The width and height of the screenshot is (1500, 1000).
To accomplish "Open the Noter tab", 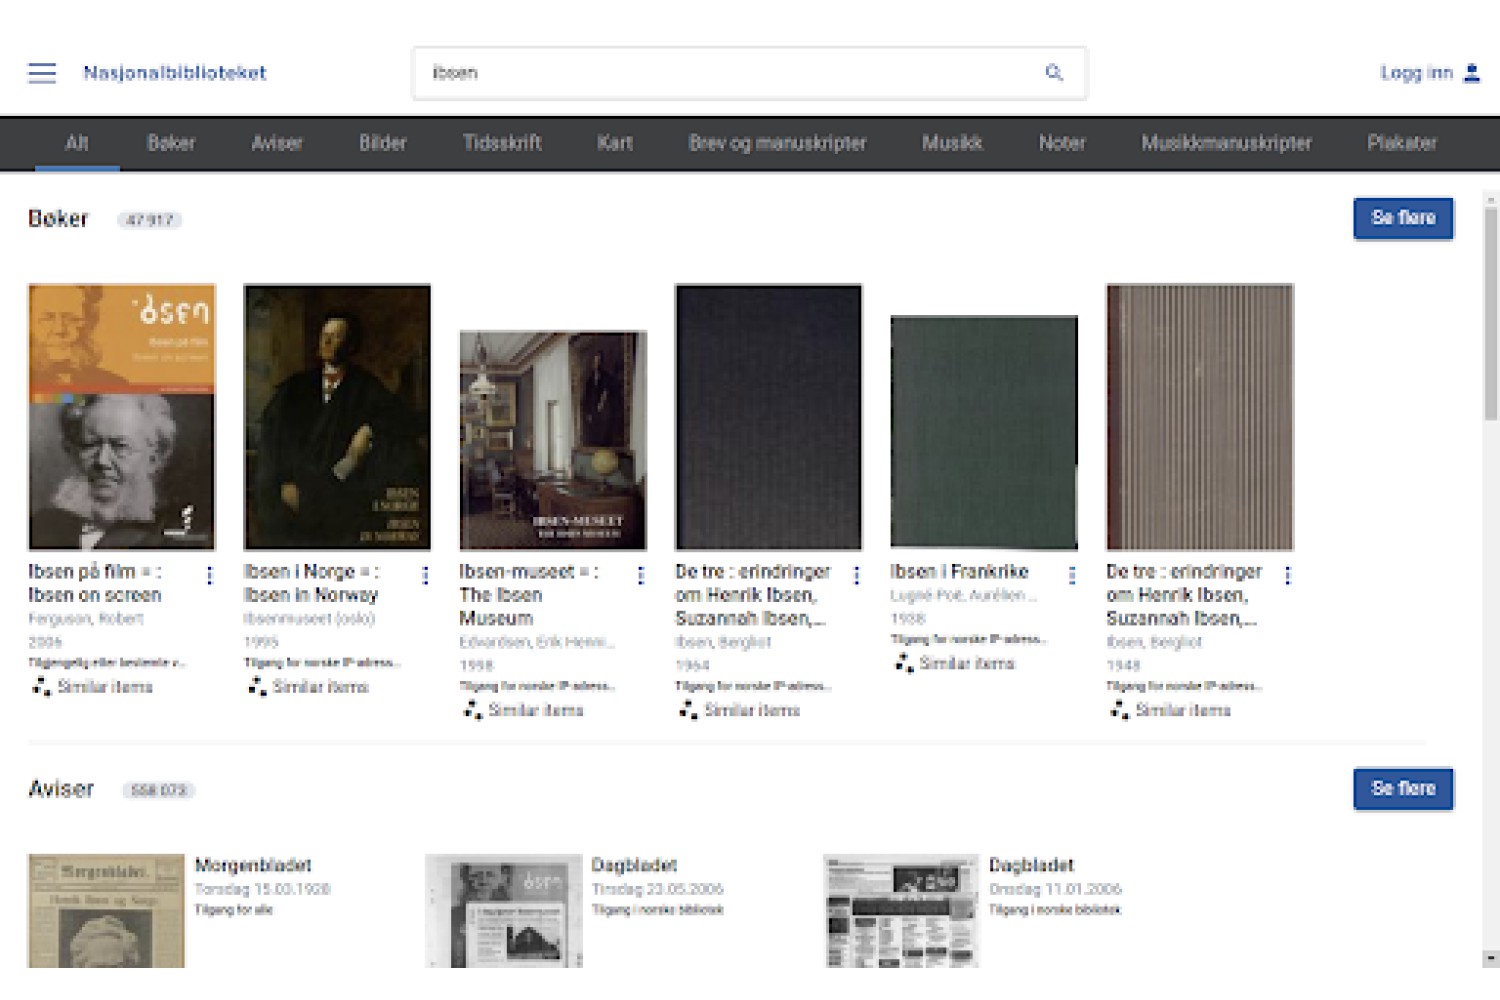I will [1062, 143].
